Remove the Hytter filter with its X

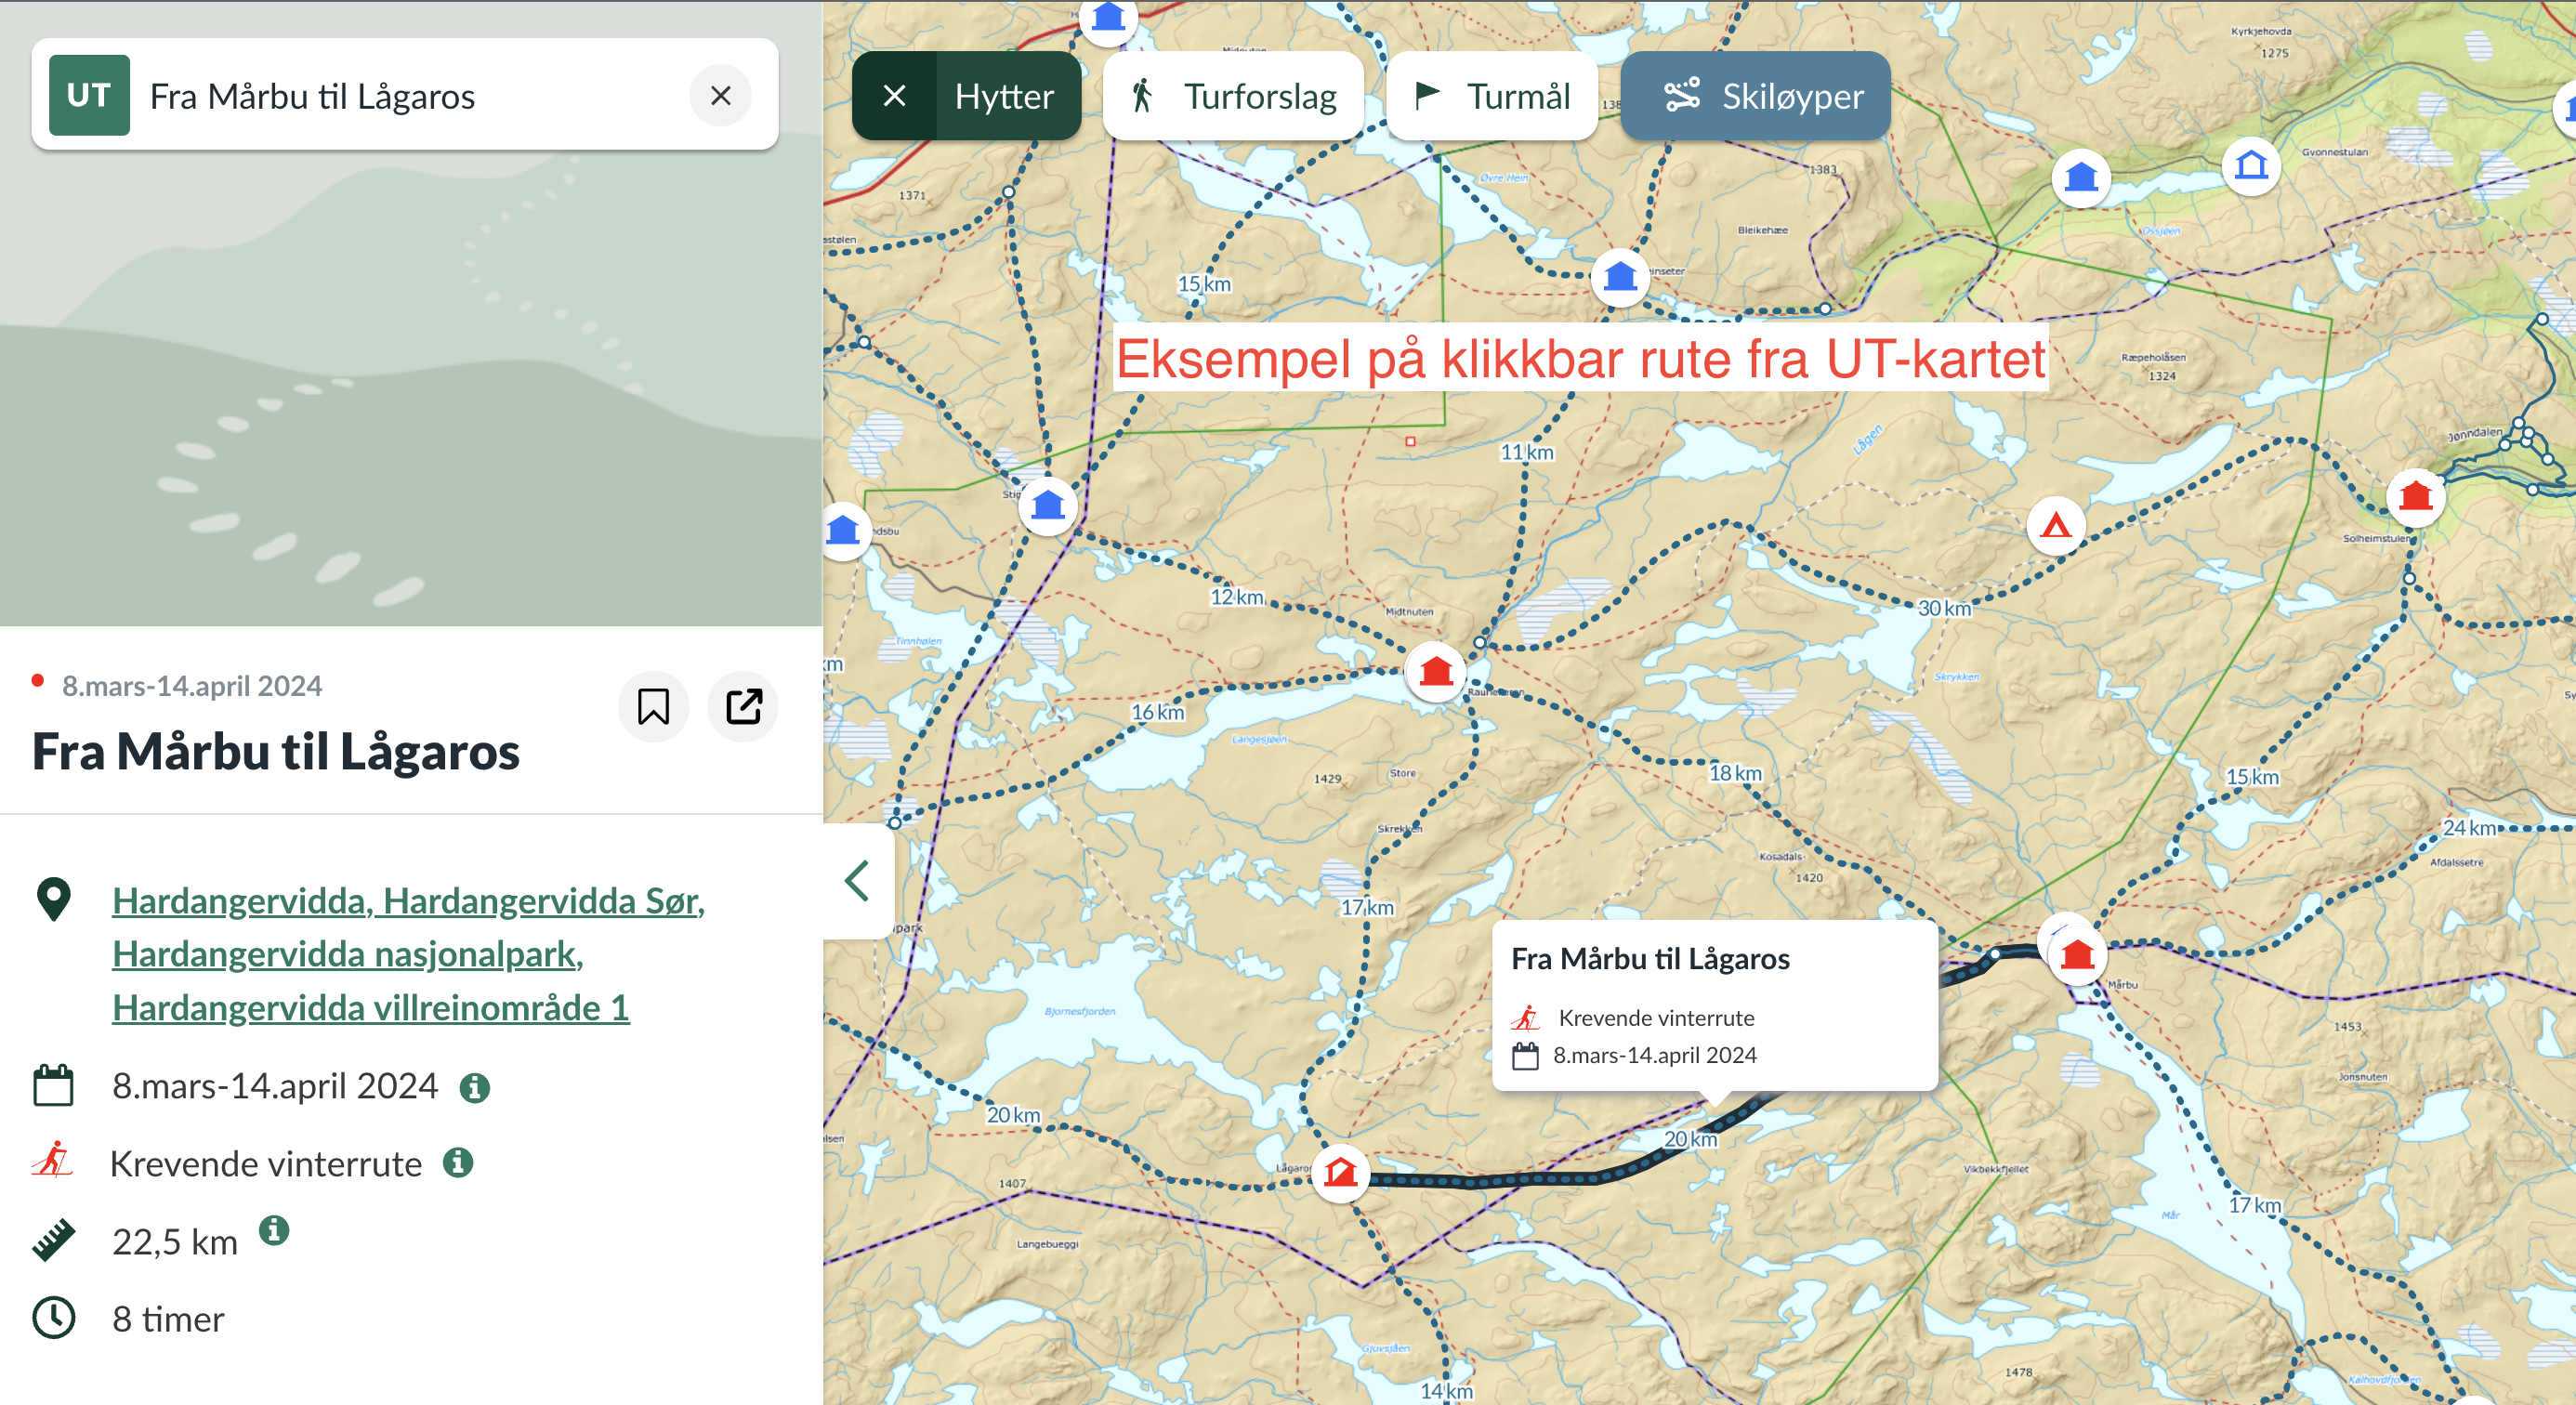(894, 96)
